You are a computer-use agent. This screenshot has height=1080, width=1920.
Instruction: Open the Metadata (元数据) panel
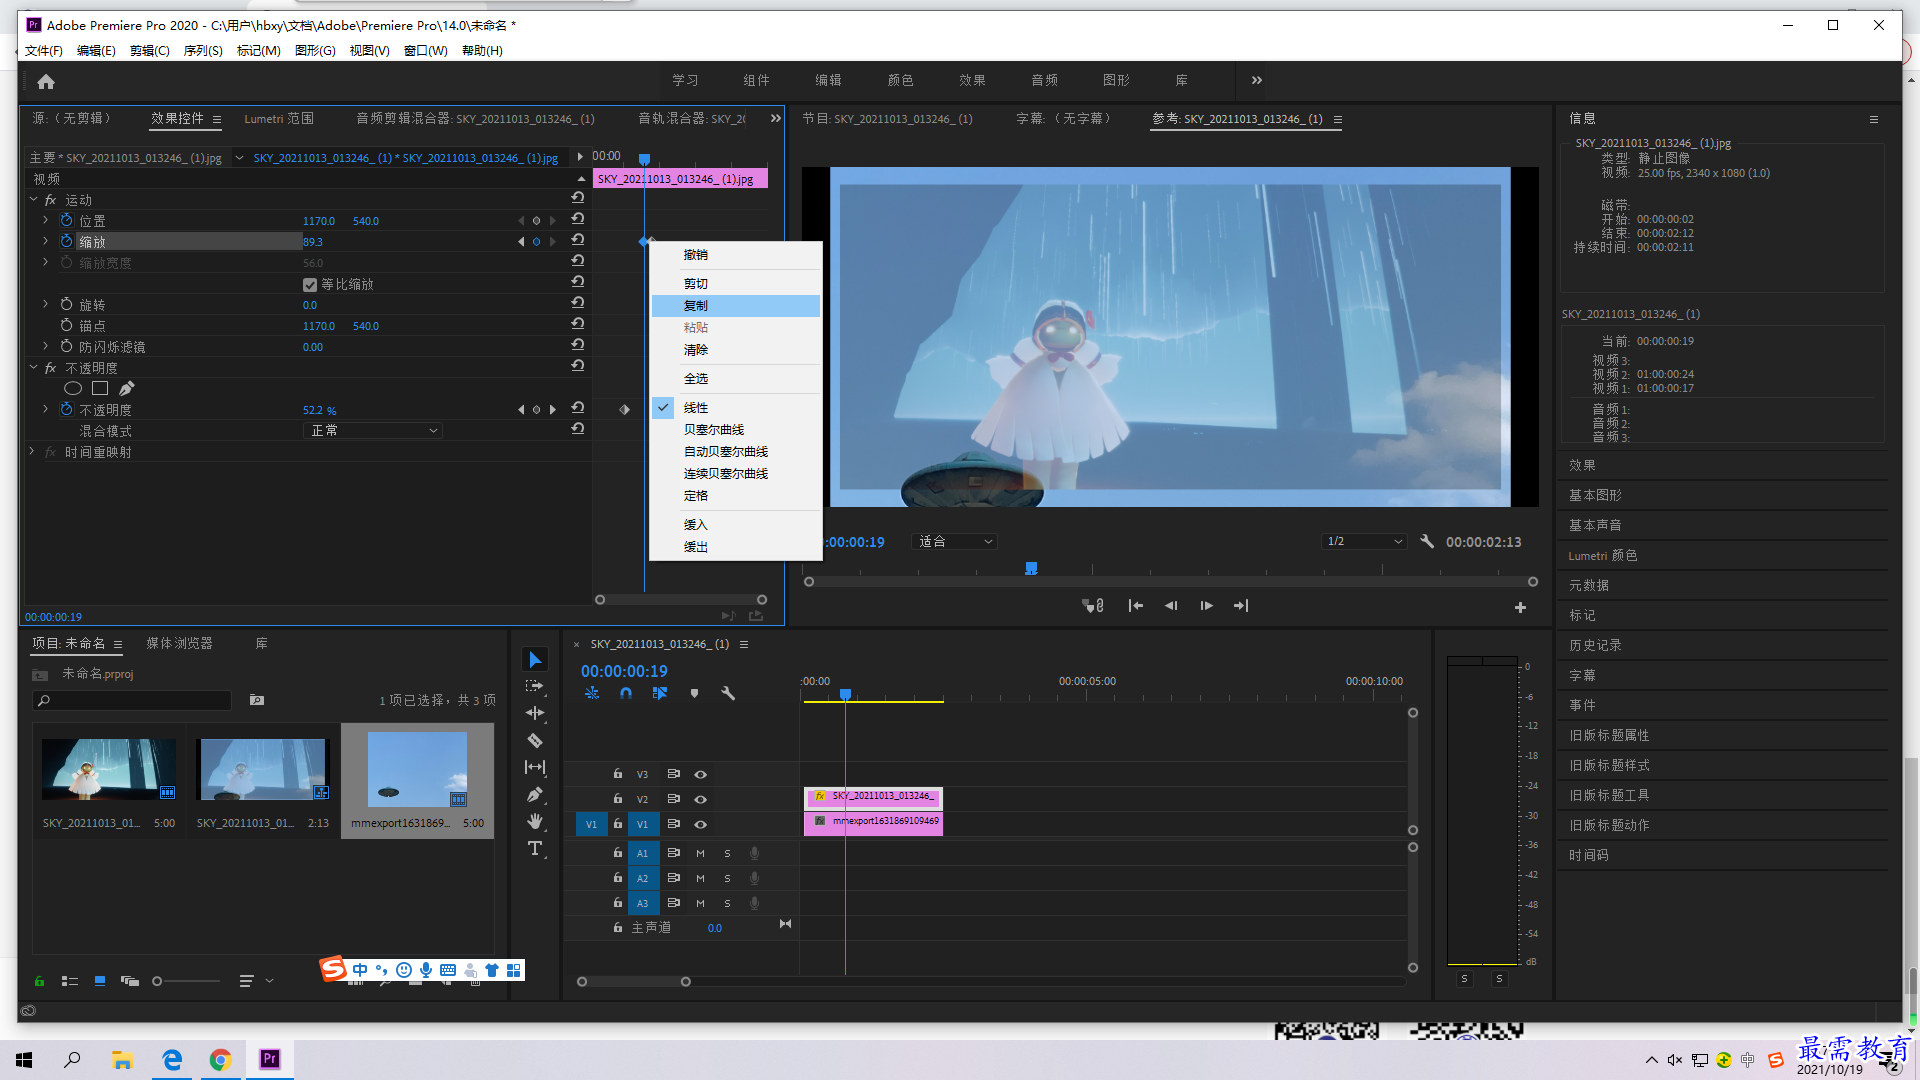[x=1589, y=585]
